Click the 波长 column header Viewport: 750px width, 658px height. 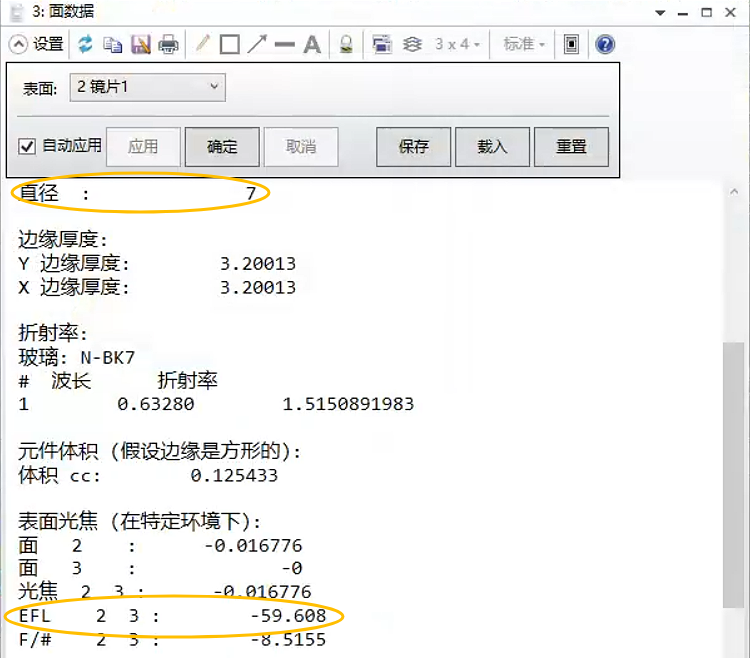(71, 381)
